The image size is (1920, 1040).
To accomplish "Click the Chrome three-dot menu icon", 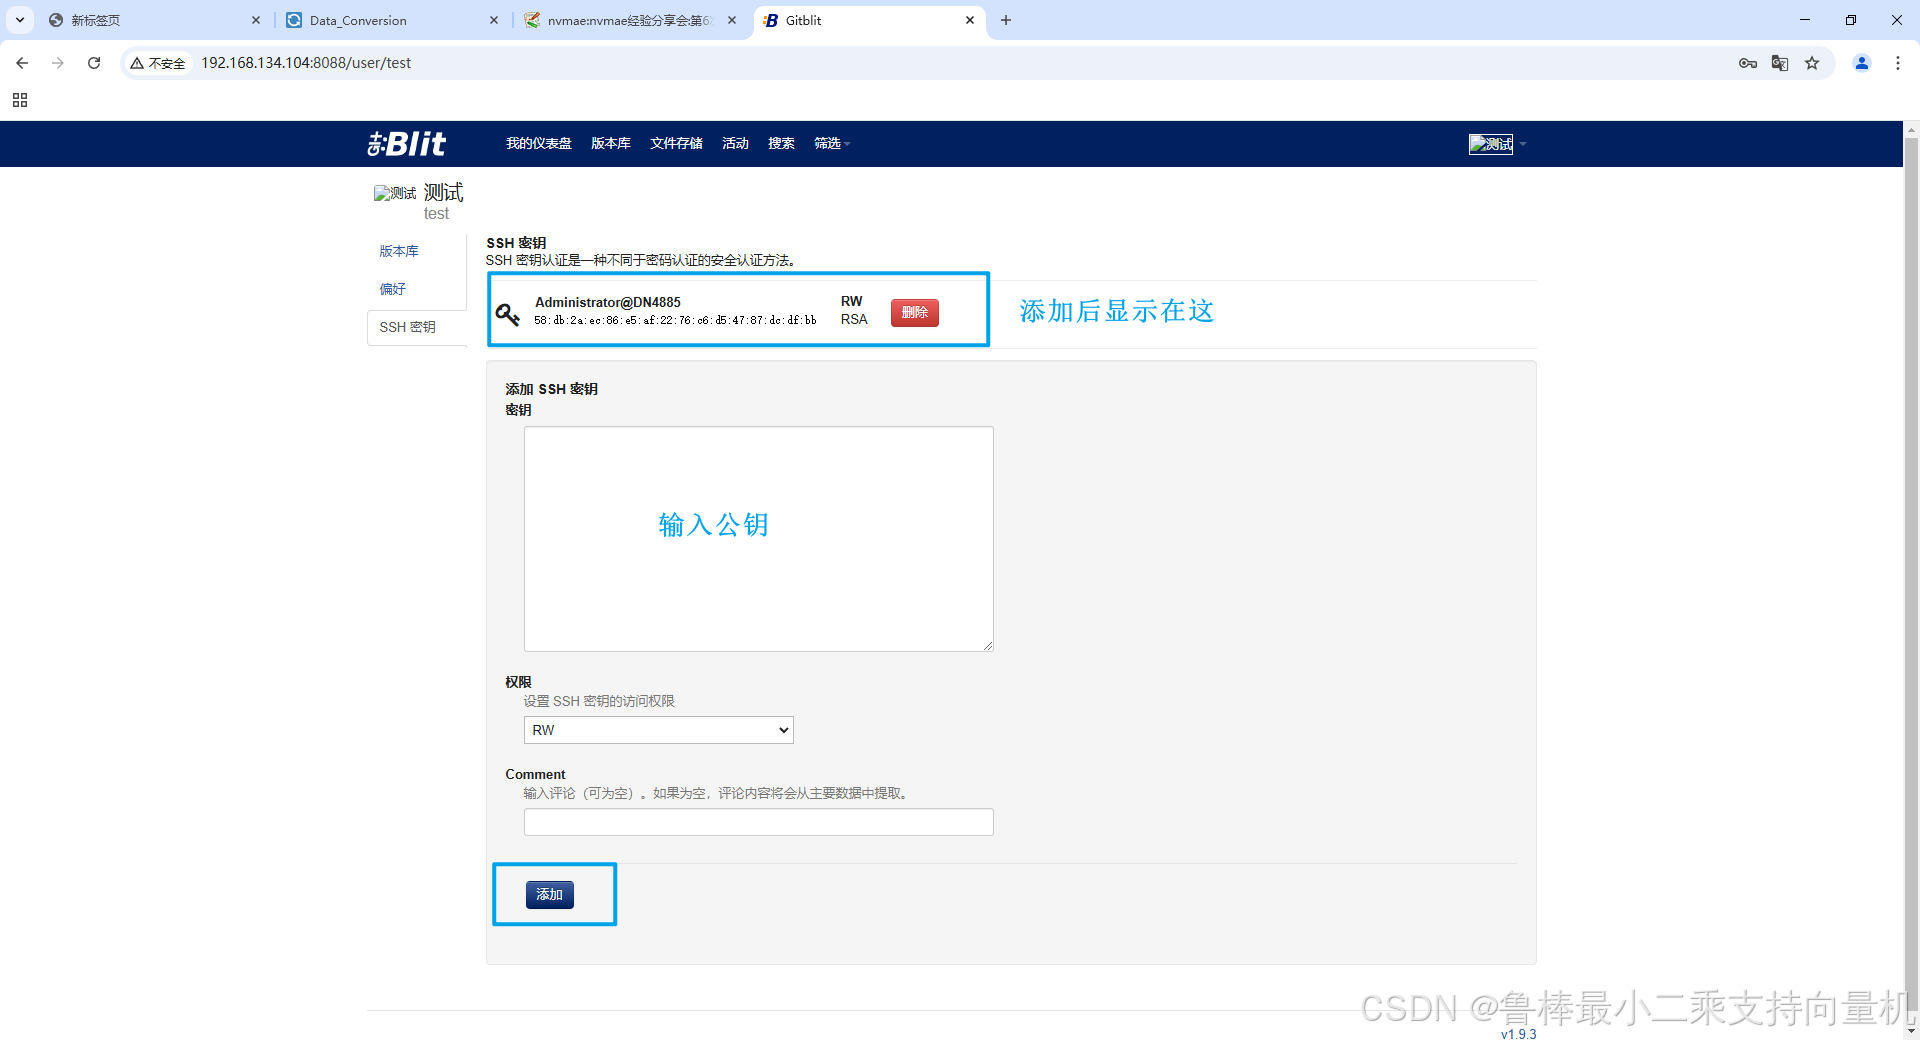I will coord(1898,62).
